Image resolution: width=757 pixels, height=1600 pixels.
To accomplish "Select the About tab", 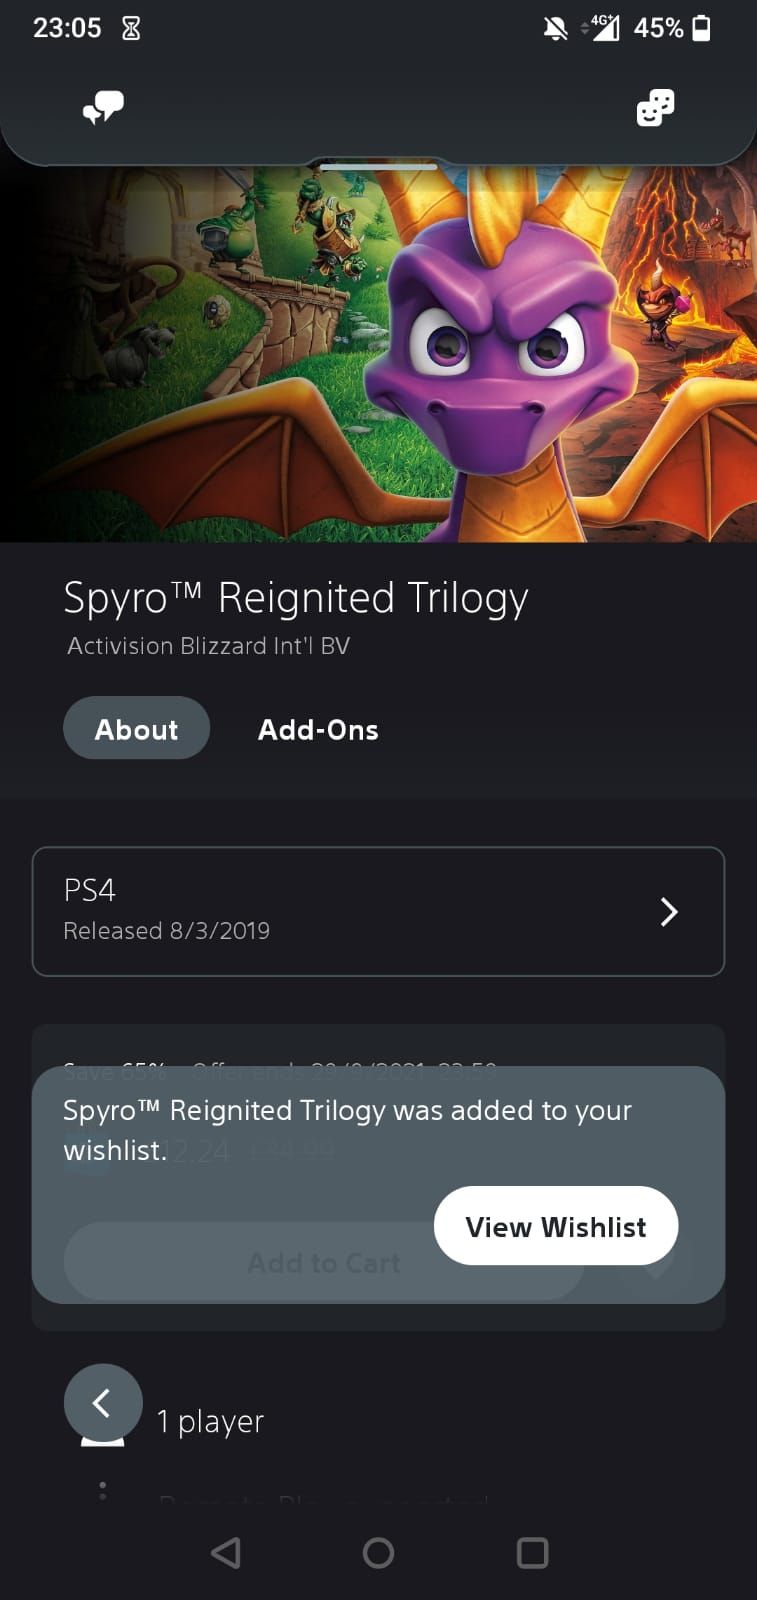I will coord(136,728).
